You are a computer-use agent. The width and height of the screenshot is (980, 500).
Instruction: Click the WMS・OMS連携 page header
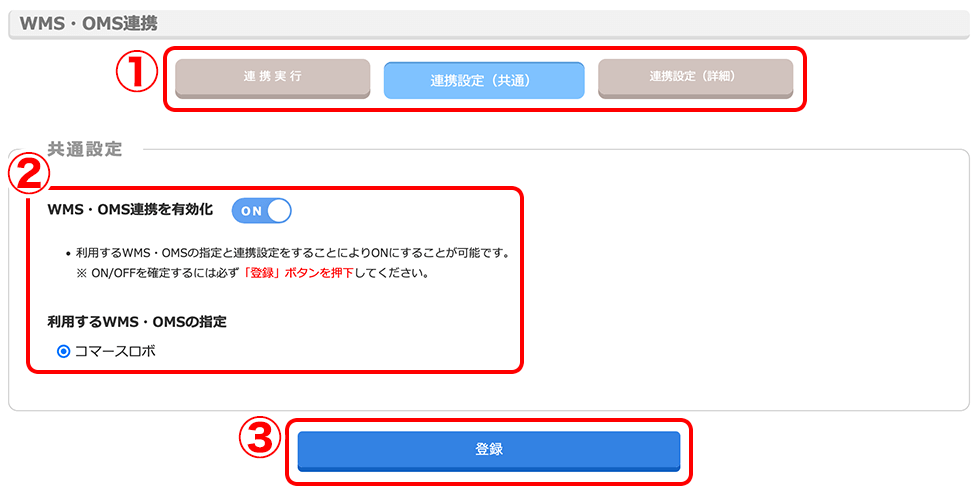click(x=88, y=24)
